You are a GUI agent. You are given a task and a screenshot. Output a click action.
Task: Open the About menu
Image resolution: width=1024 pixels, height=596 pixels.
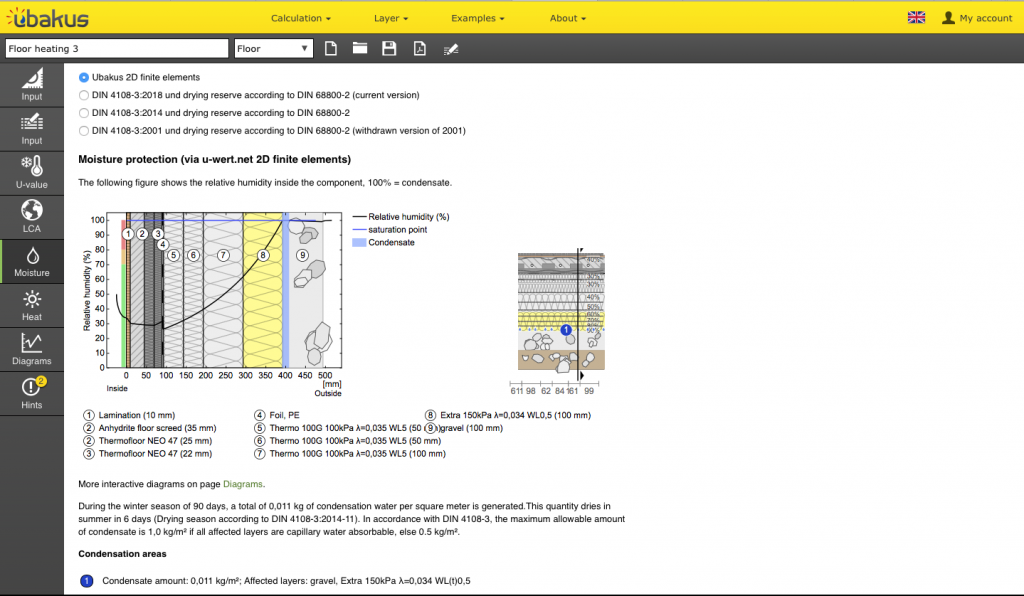tap(567, 18)
